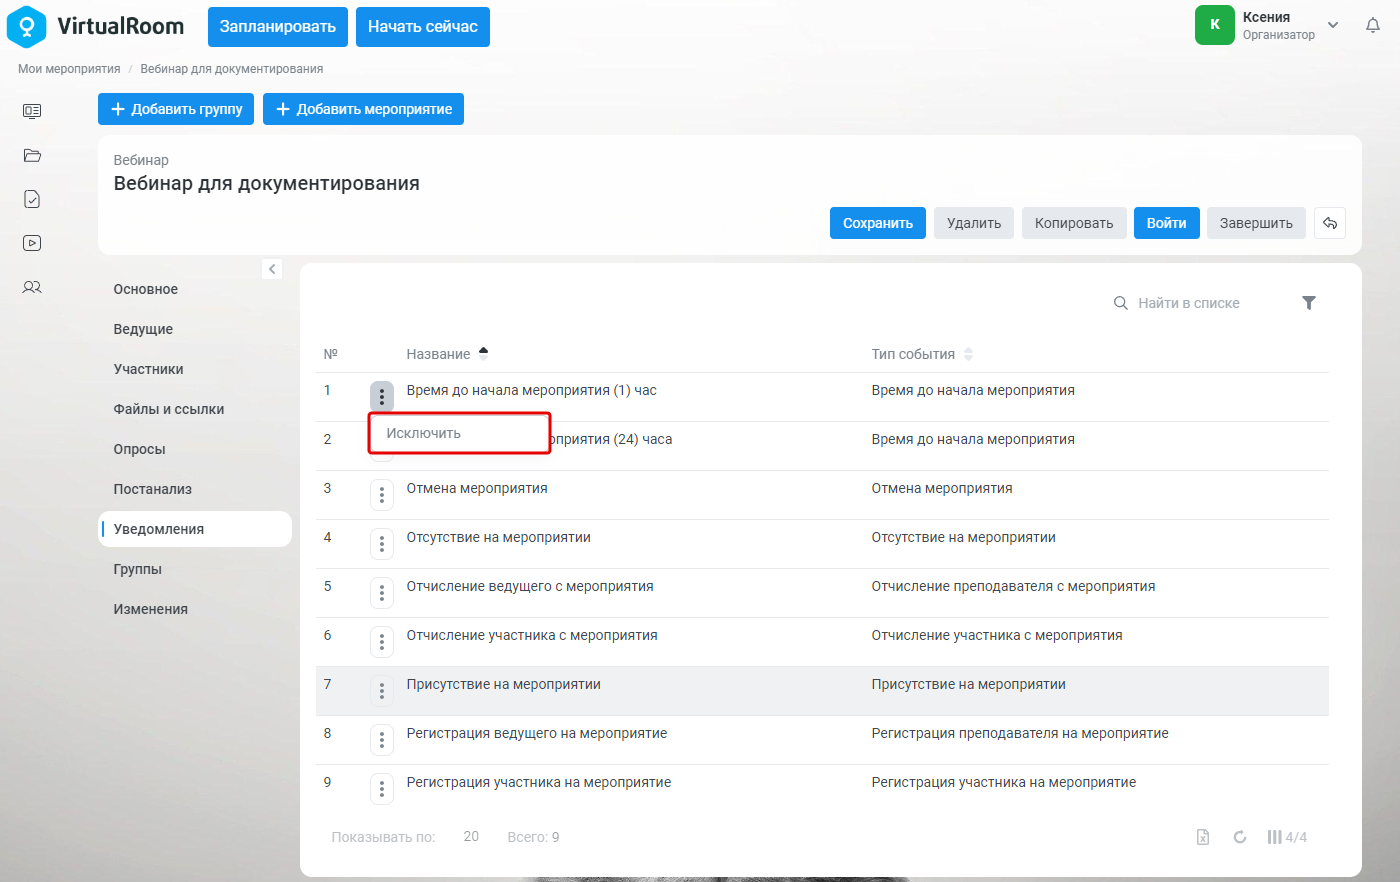Image resolution: width=1400 pixels, height=882 pixels.
Task: Open the Файлы и ссылки section
Action: [169, 409]
